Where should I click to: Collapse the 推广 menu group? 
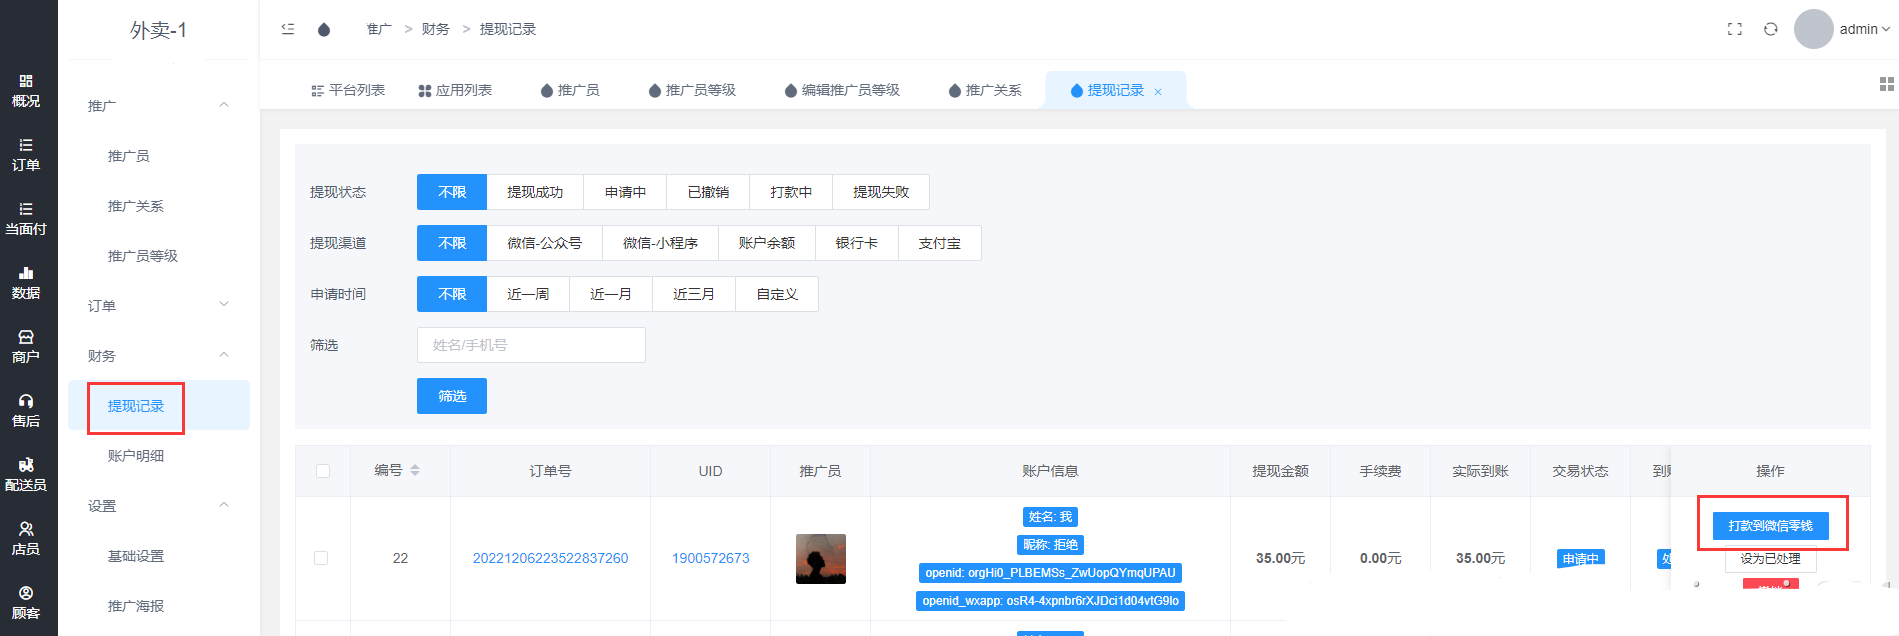tap(158, 105)
